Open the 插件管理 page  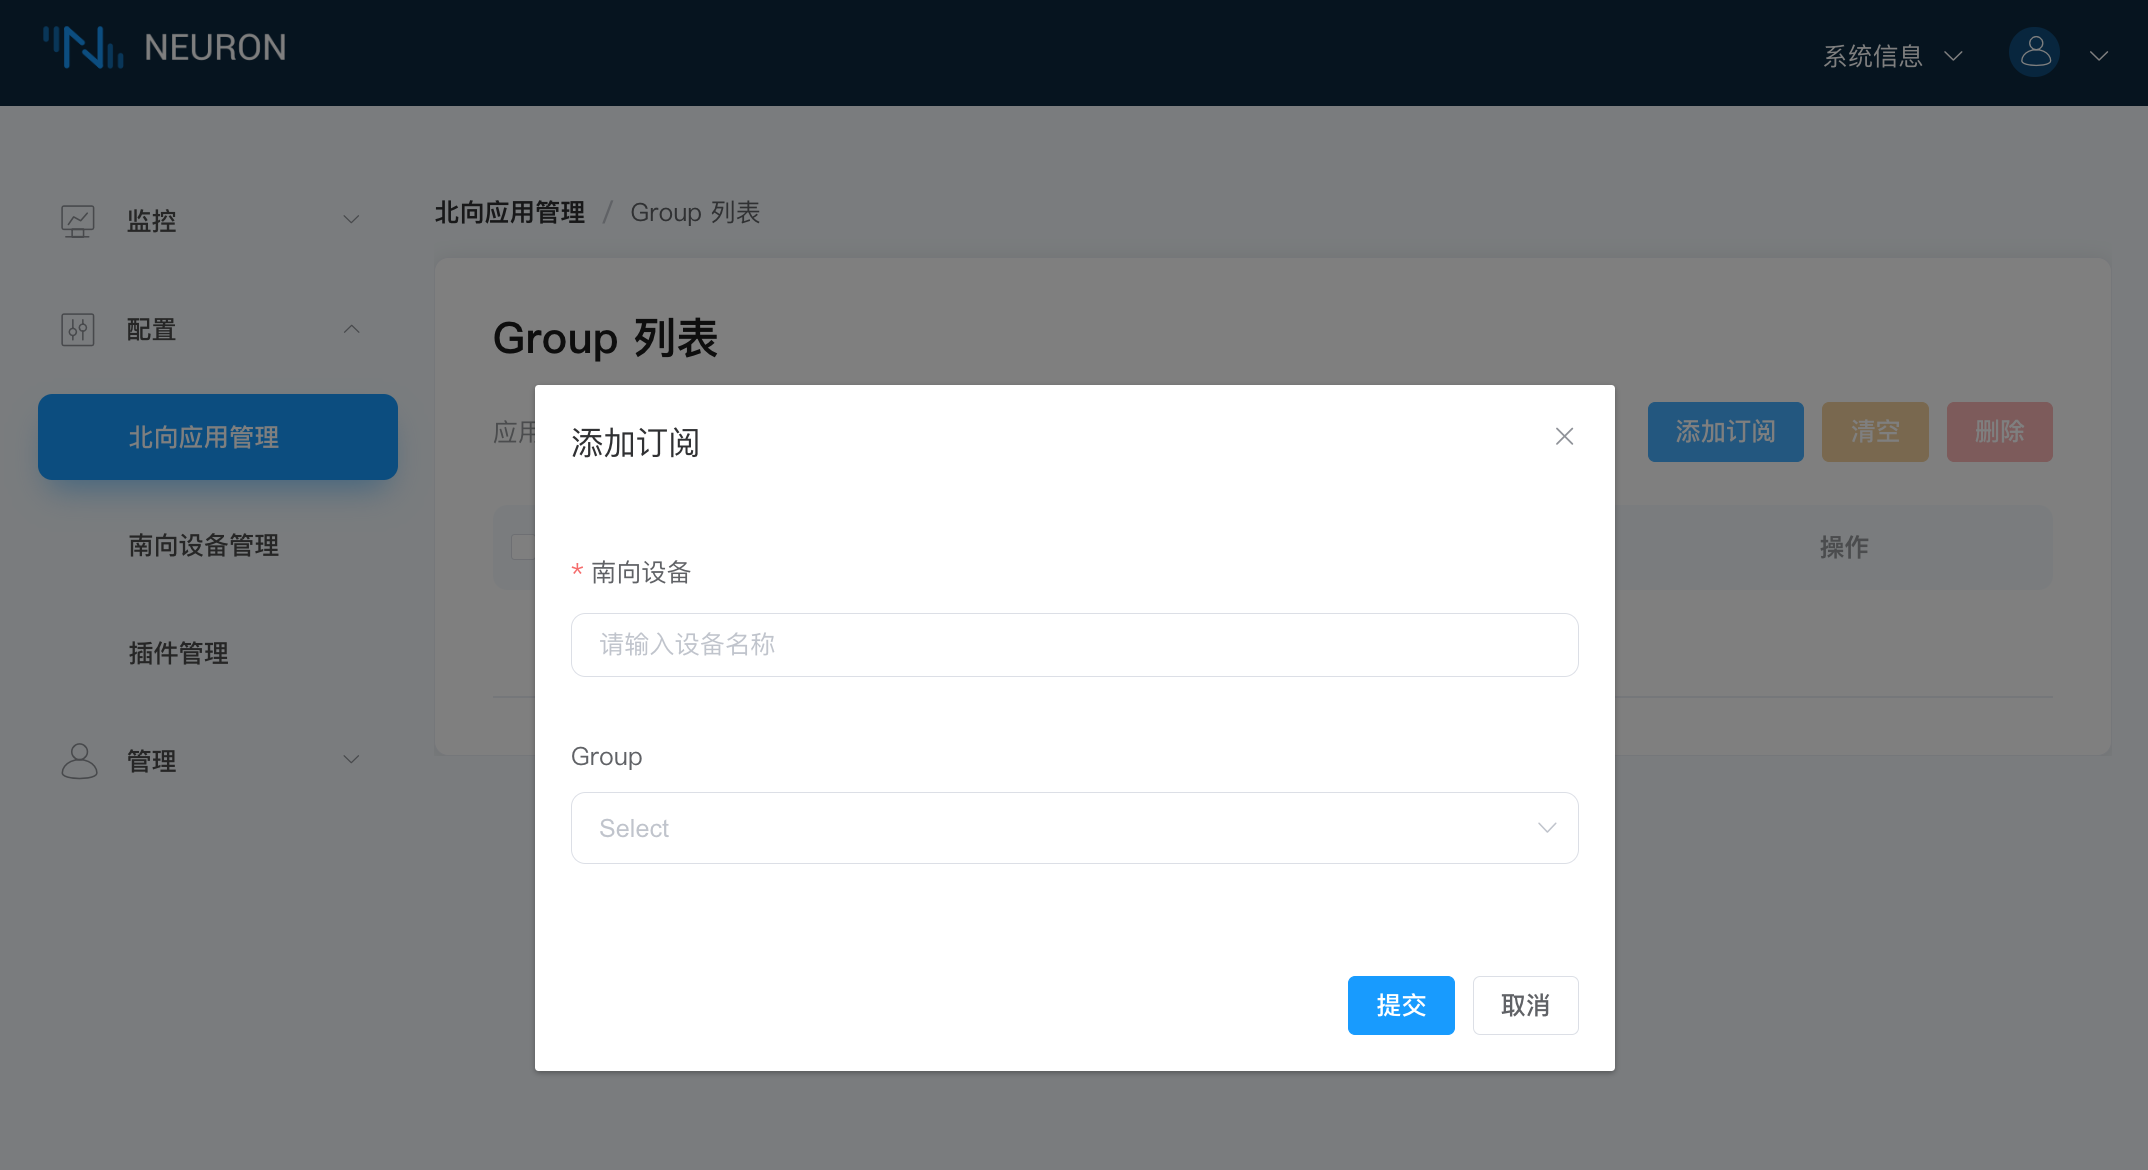click(x=178, y=653)
